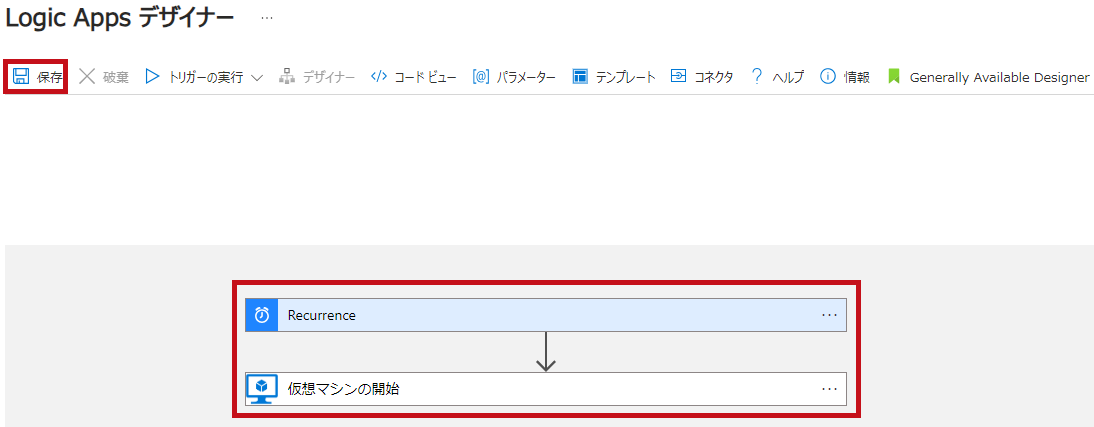
Task: Click the arrow between the two steps
Action: (x=546, y=352)
